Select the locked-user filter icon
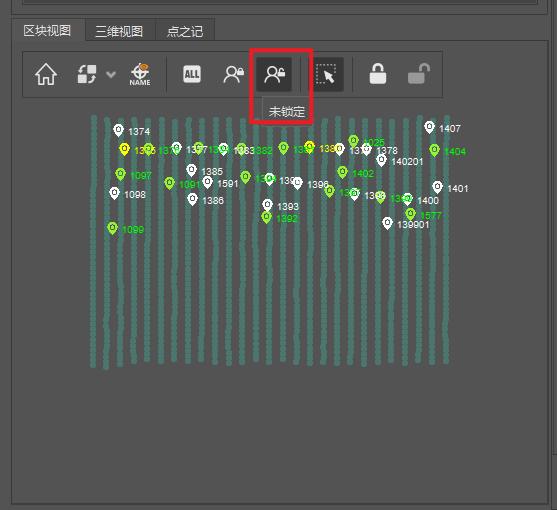This screenshot has height=510, width=557. tap(233, 74)
